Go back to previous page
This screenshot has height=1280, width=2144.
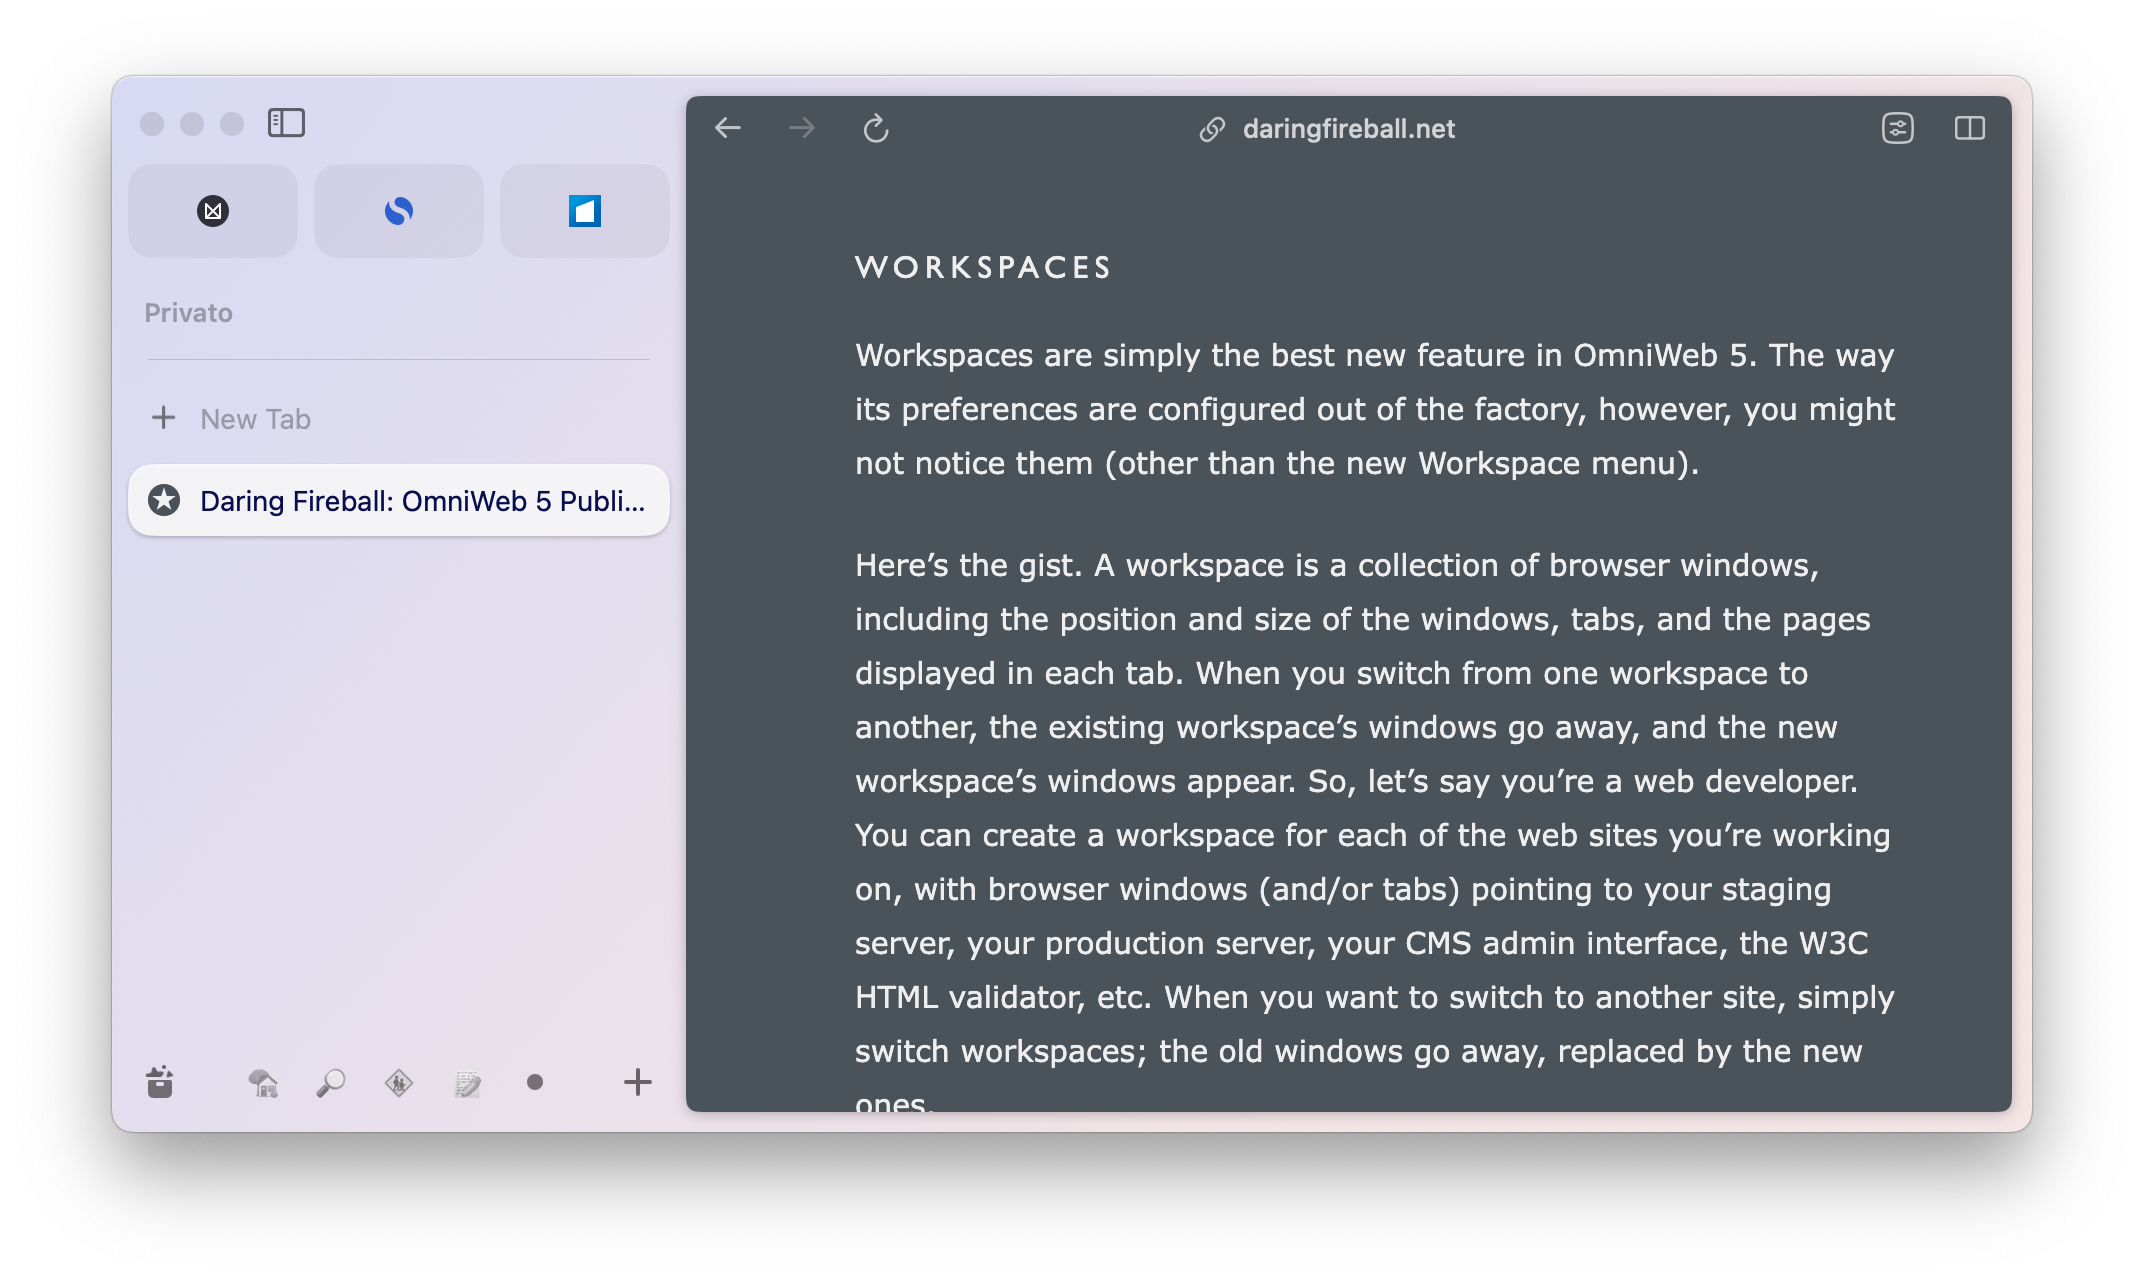[x=728, y=128]
